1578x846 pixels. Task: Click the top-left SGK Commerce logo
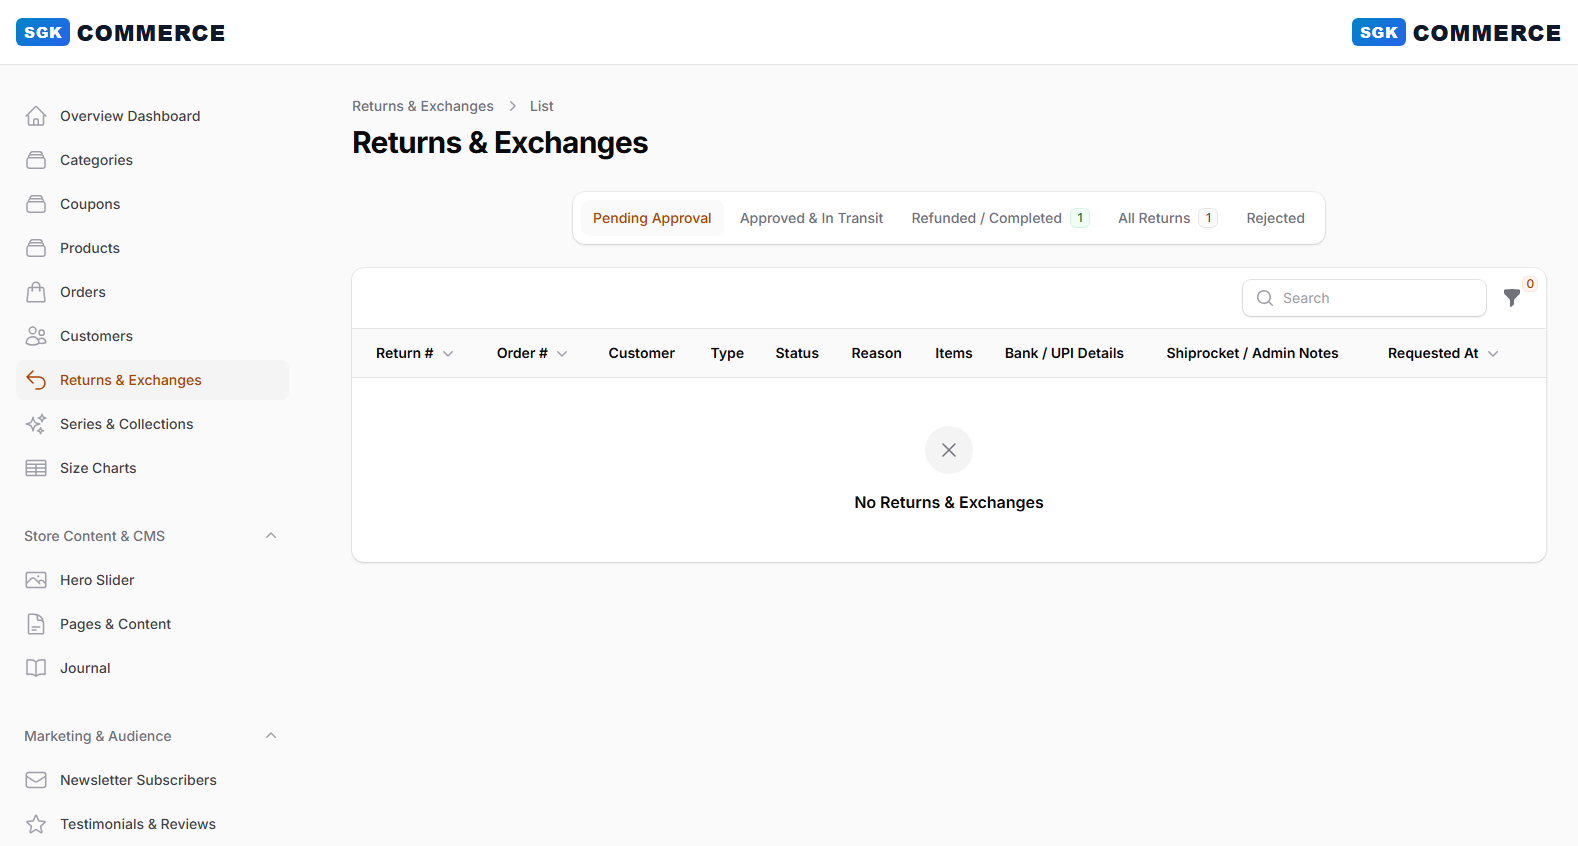pyautogui.click(x=121, y=33)
